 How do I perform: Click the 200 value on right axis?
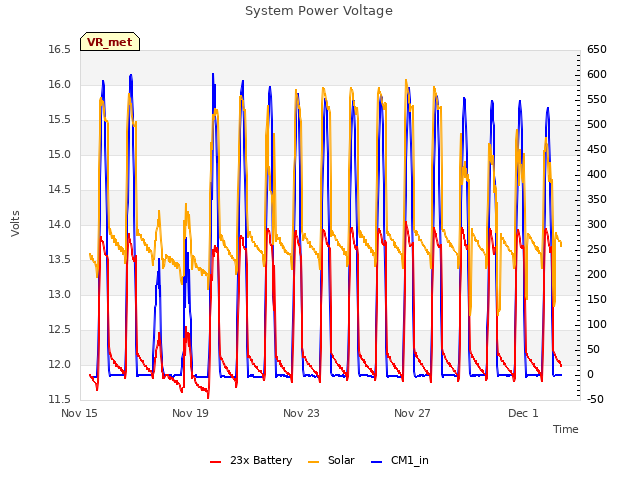(x=597, y=274)
